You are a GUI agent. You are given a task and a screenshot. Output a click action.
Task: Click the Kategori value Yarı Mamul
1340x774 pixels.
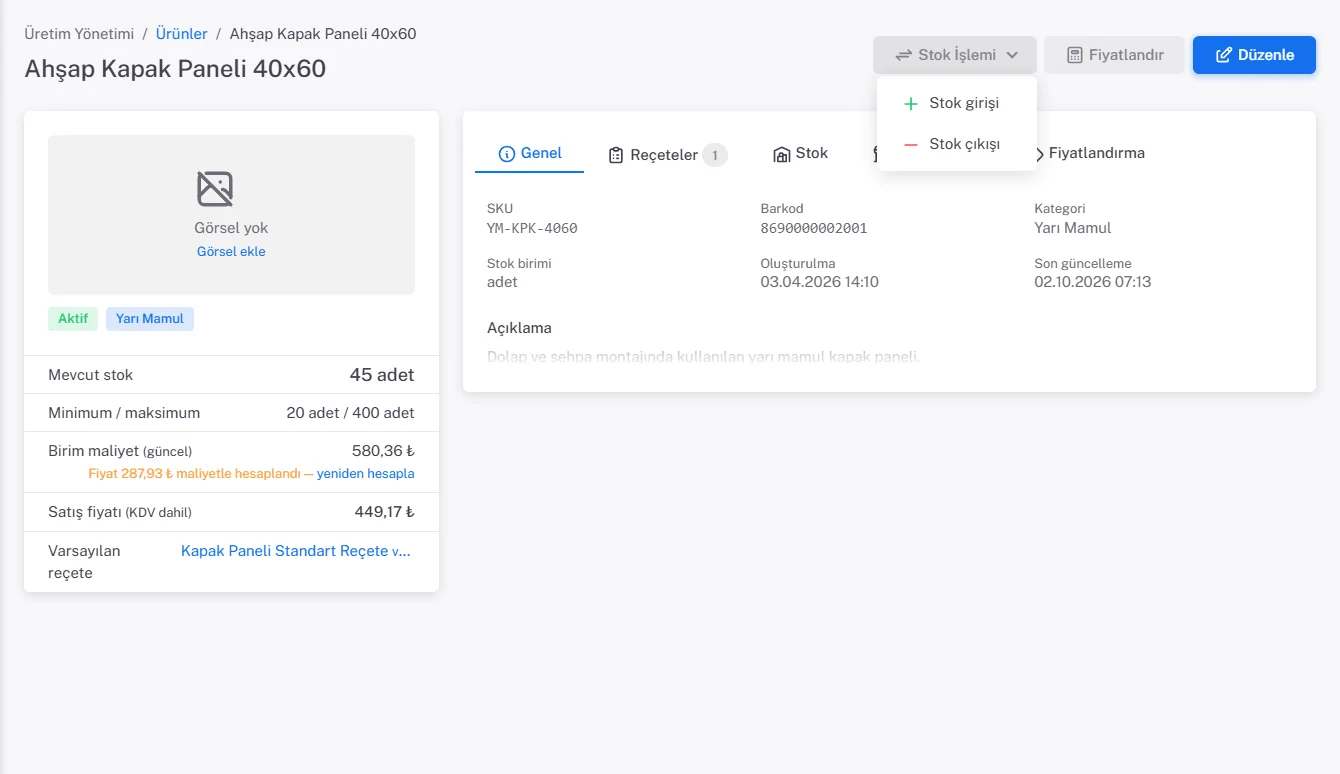[x=1073, y=228]
